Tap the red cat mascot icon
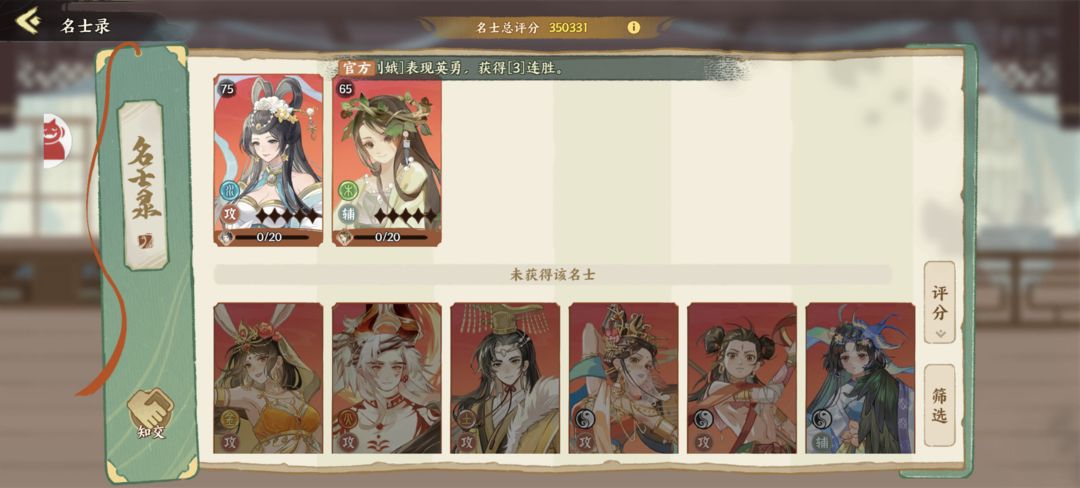This screenshot has height=488, width=1080. [x=56, y=141]
